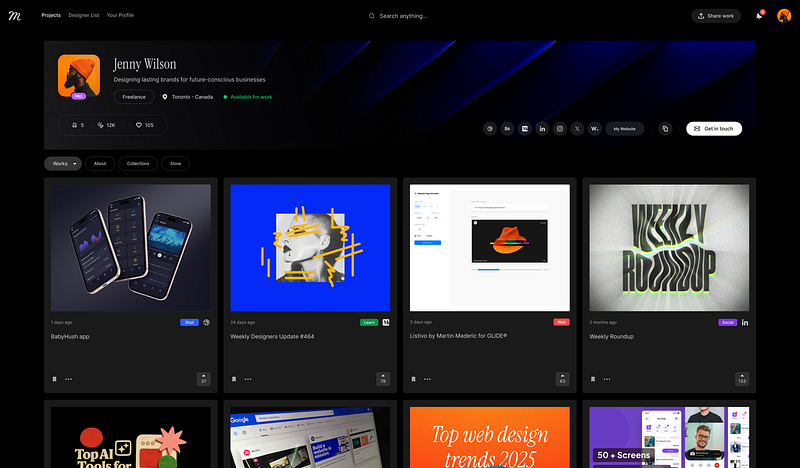Image resolution: width=800 pixels, height=468 pixels.
Task: Click the green Learn tag
Action: [369, 323]
